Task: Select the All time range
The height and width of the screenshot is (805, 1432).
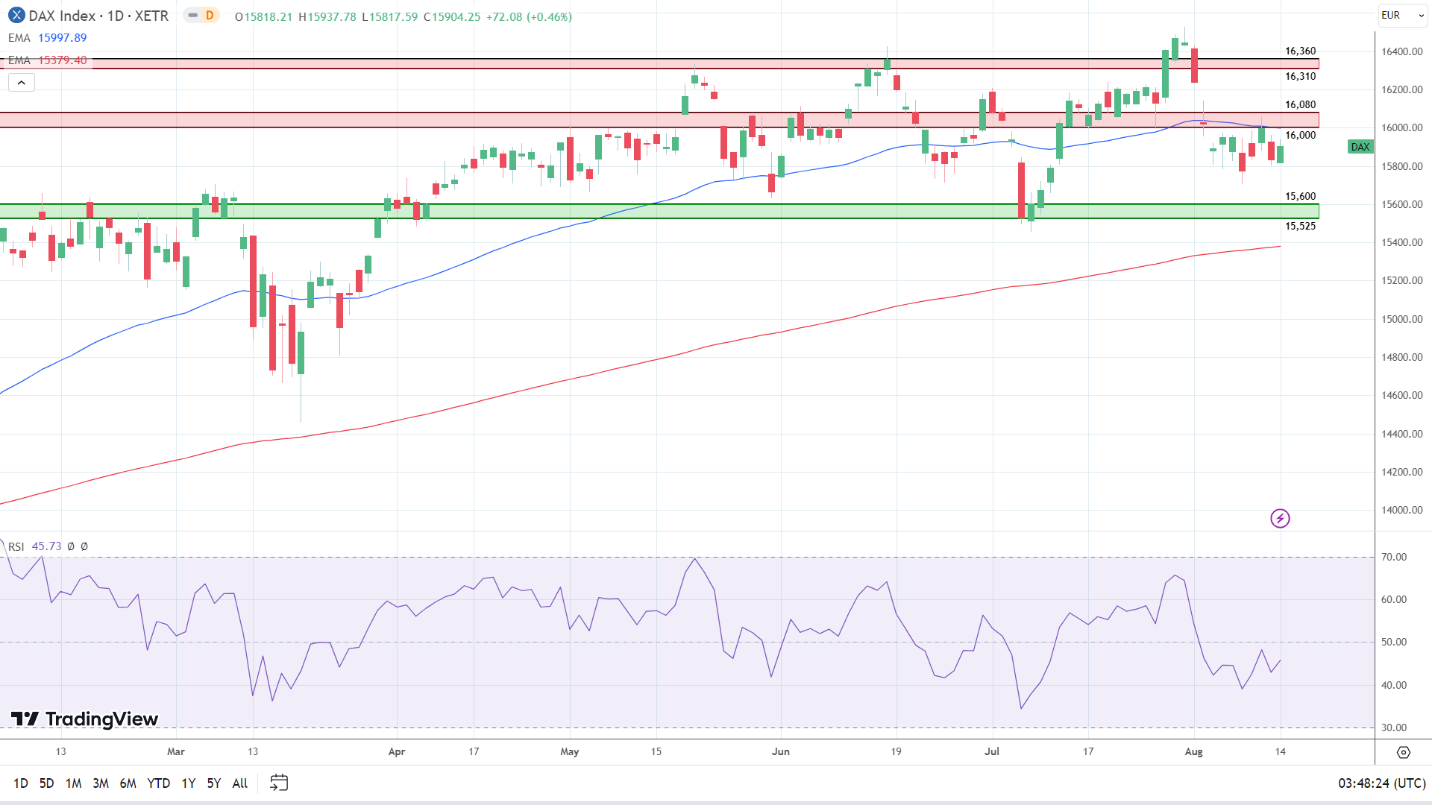Action: coord(240,783)
